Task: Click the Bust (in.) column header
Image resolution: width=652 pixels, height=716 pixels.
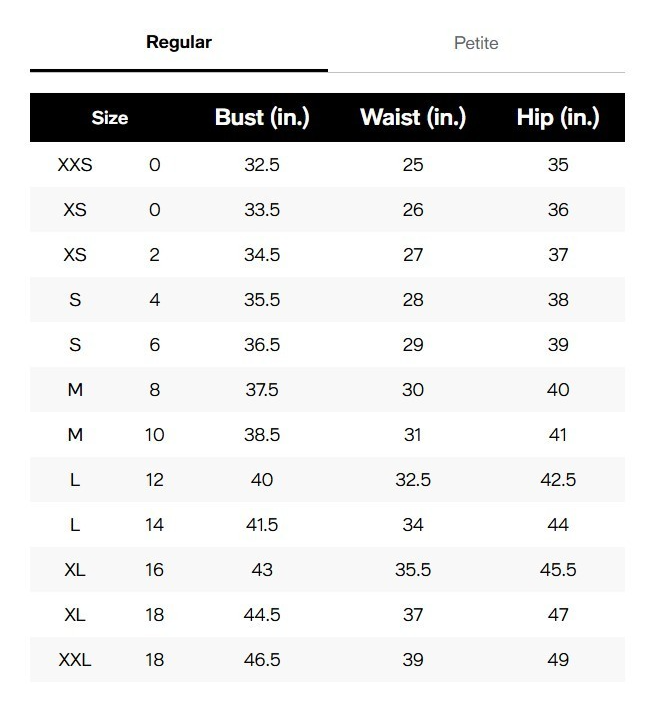Action: coord(262,118)
